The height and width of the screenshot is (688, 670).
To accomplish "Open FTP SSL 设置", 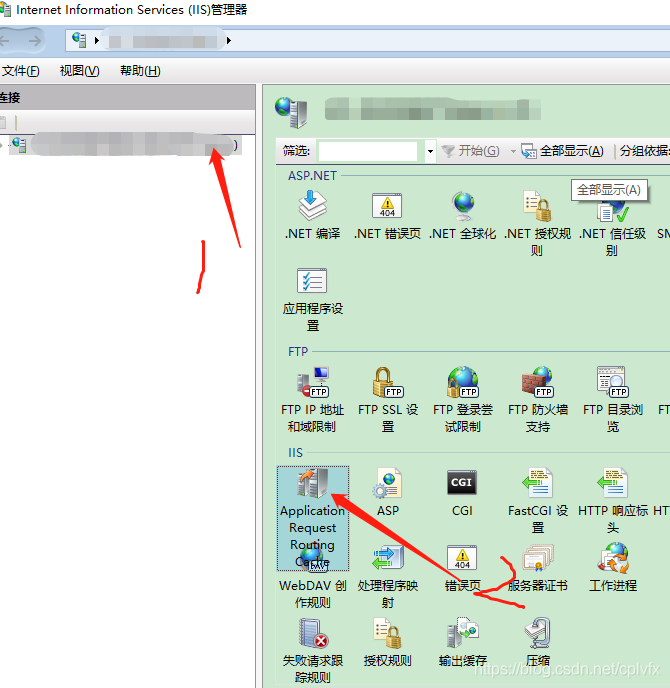I will coord(387,400).
